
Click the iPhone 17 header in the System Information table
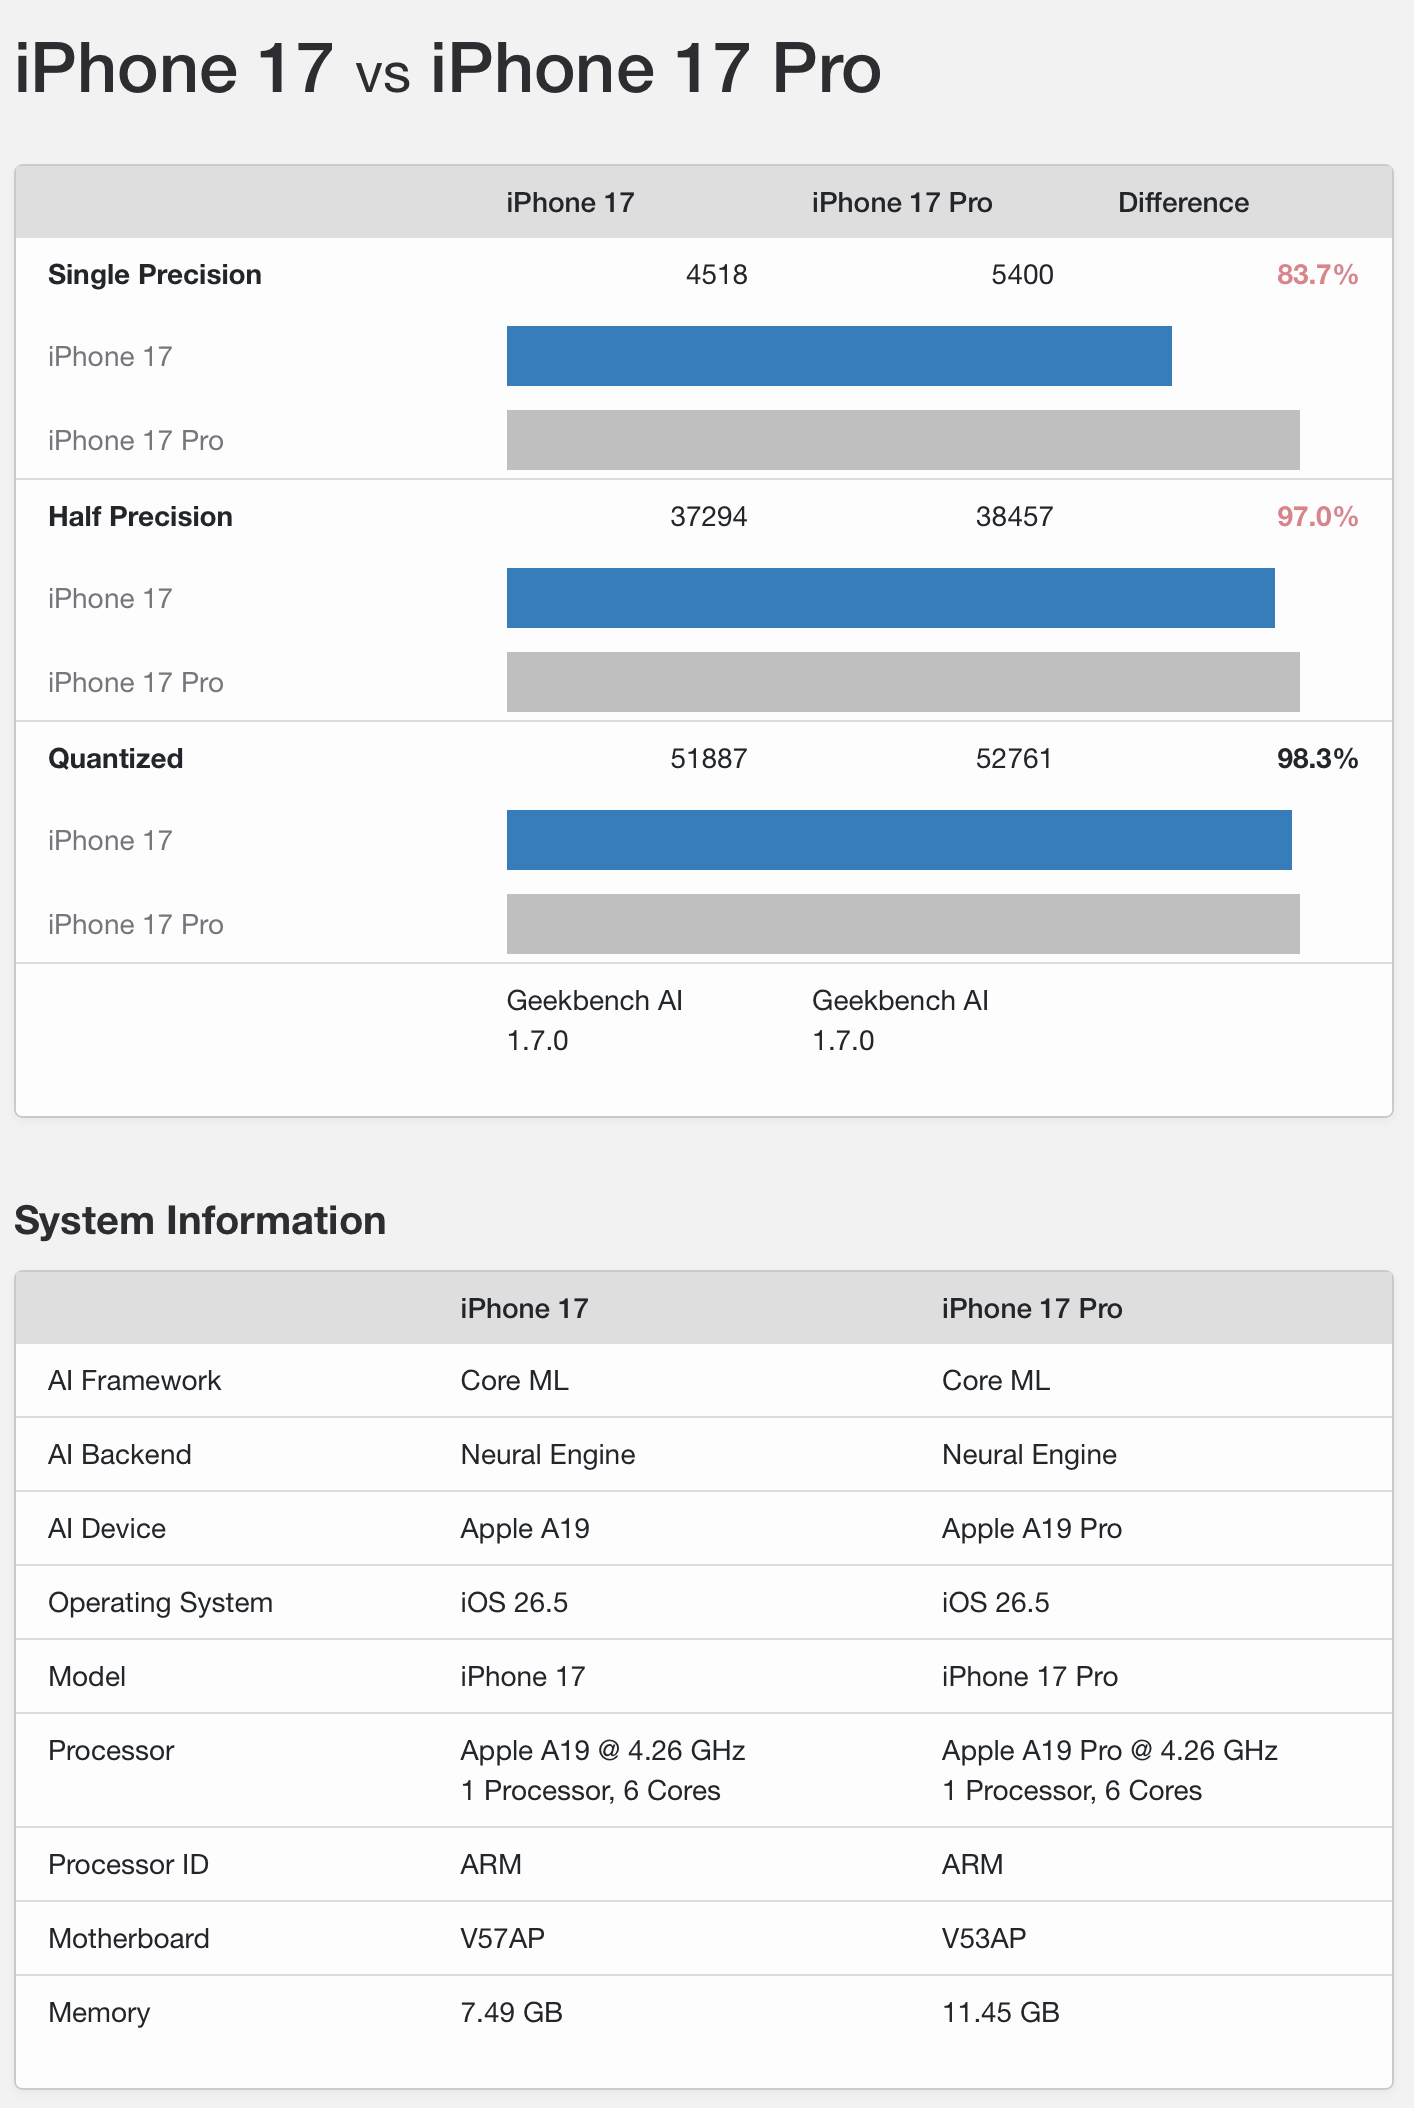[x=524, y=1309]
